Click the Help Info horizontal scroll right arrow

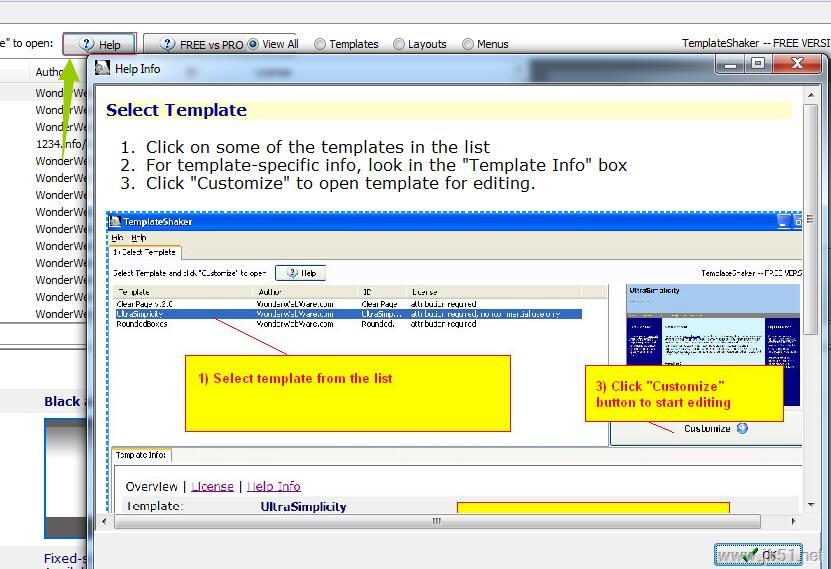point(793,521)
